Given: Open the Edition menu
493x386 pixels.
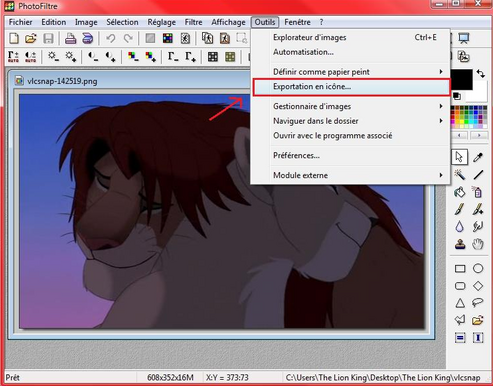Looking at the screenshot, I should [53, 22].
